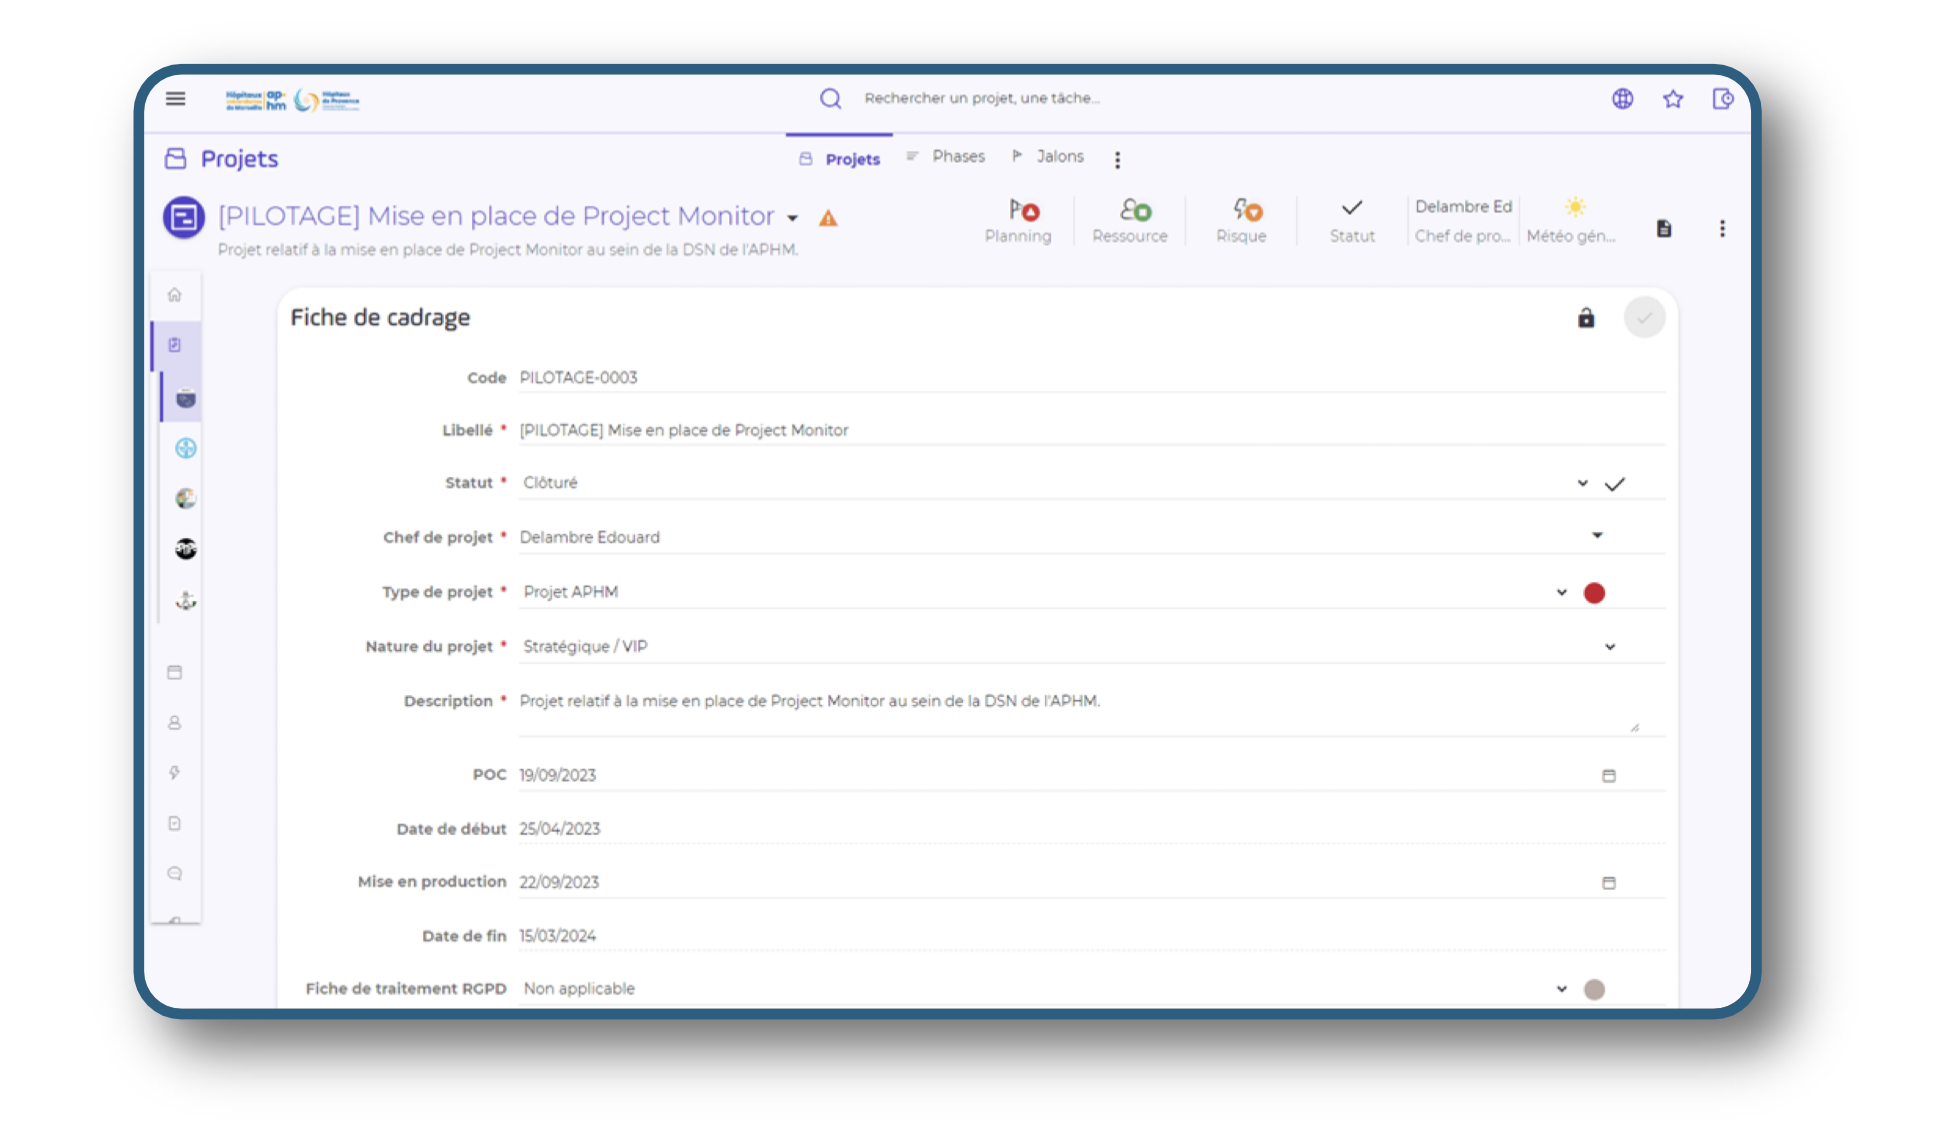The height and width of the screenshot is (1130, 1936).
Task: Click the calendar icon for POC date
Action: 1609,775
